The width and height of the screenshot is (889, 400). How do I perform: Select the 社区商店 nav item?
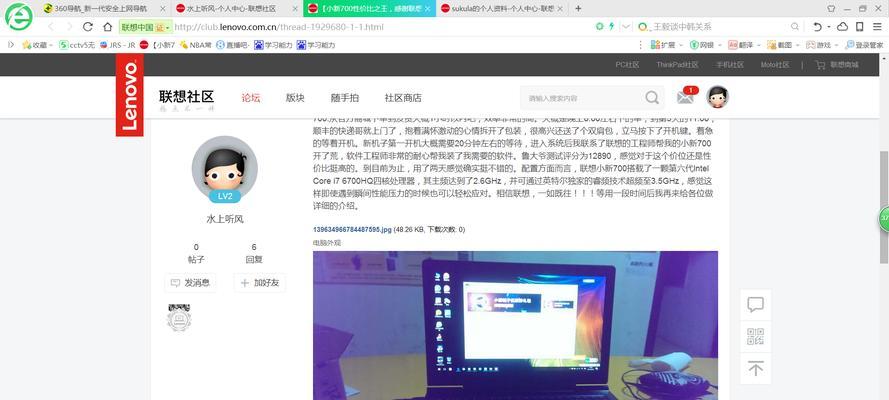[x=403, y=97]
